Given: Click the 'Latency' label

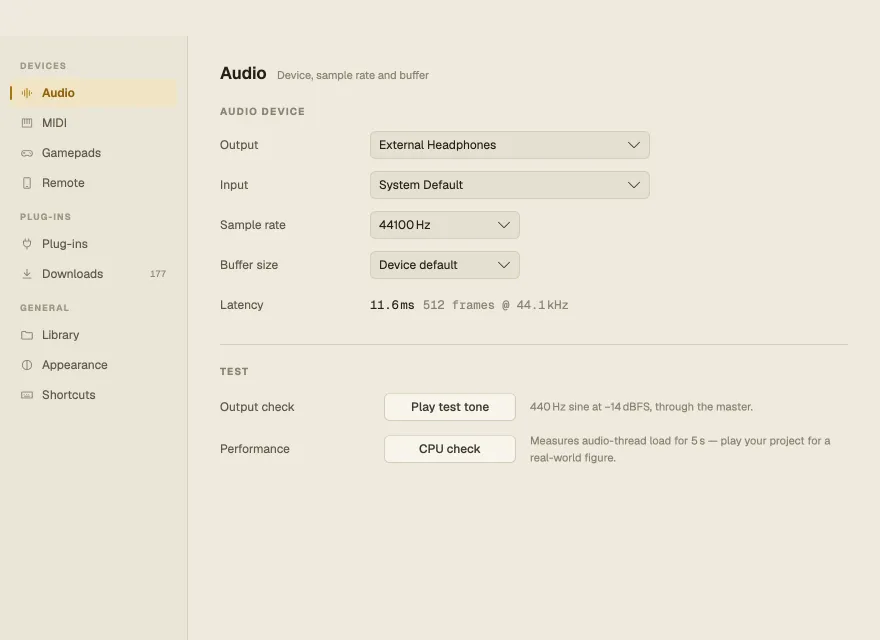Looking at the screenshot, I should pos(241,305).
